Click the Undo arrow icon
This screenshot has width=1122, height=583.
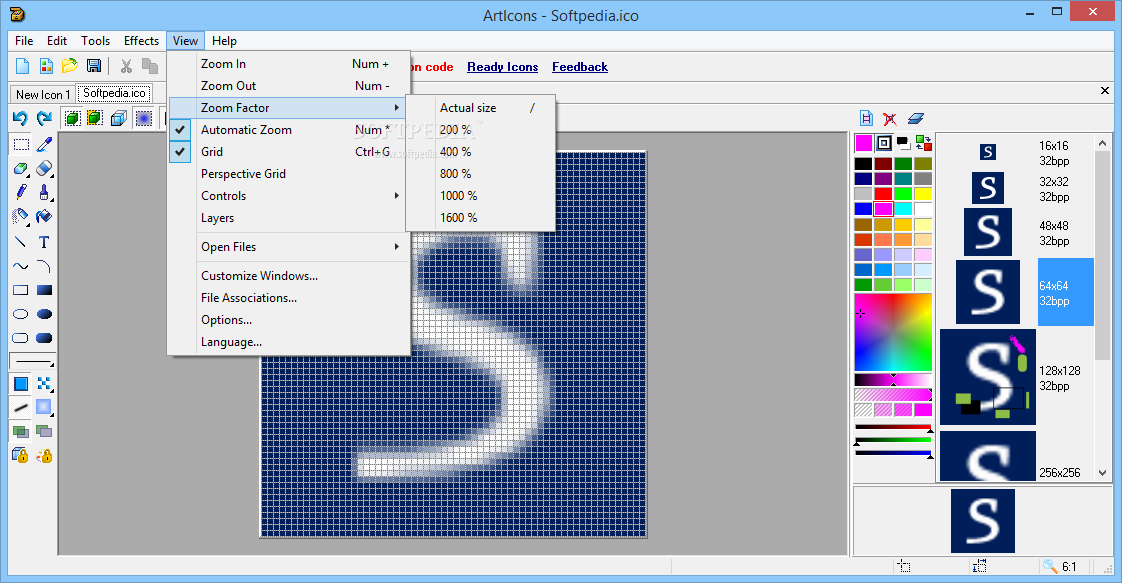[20, 118]
